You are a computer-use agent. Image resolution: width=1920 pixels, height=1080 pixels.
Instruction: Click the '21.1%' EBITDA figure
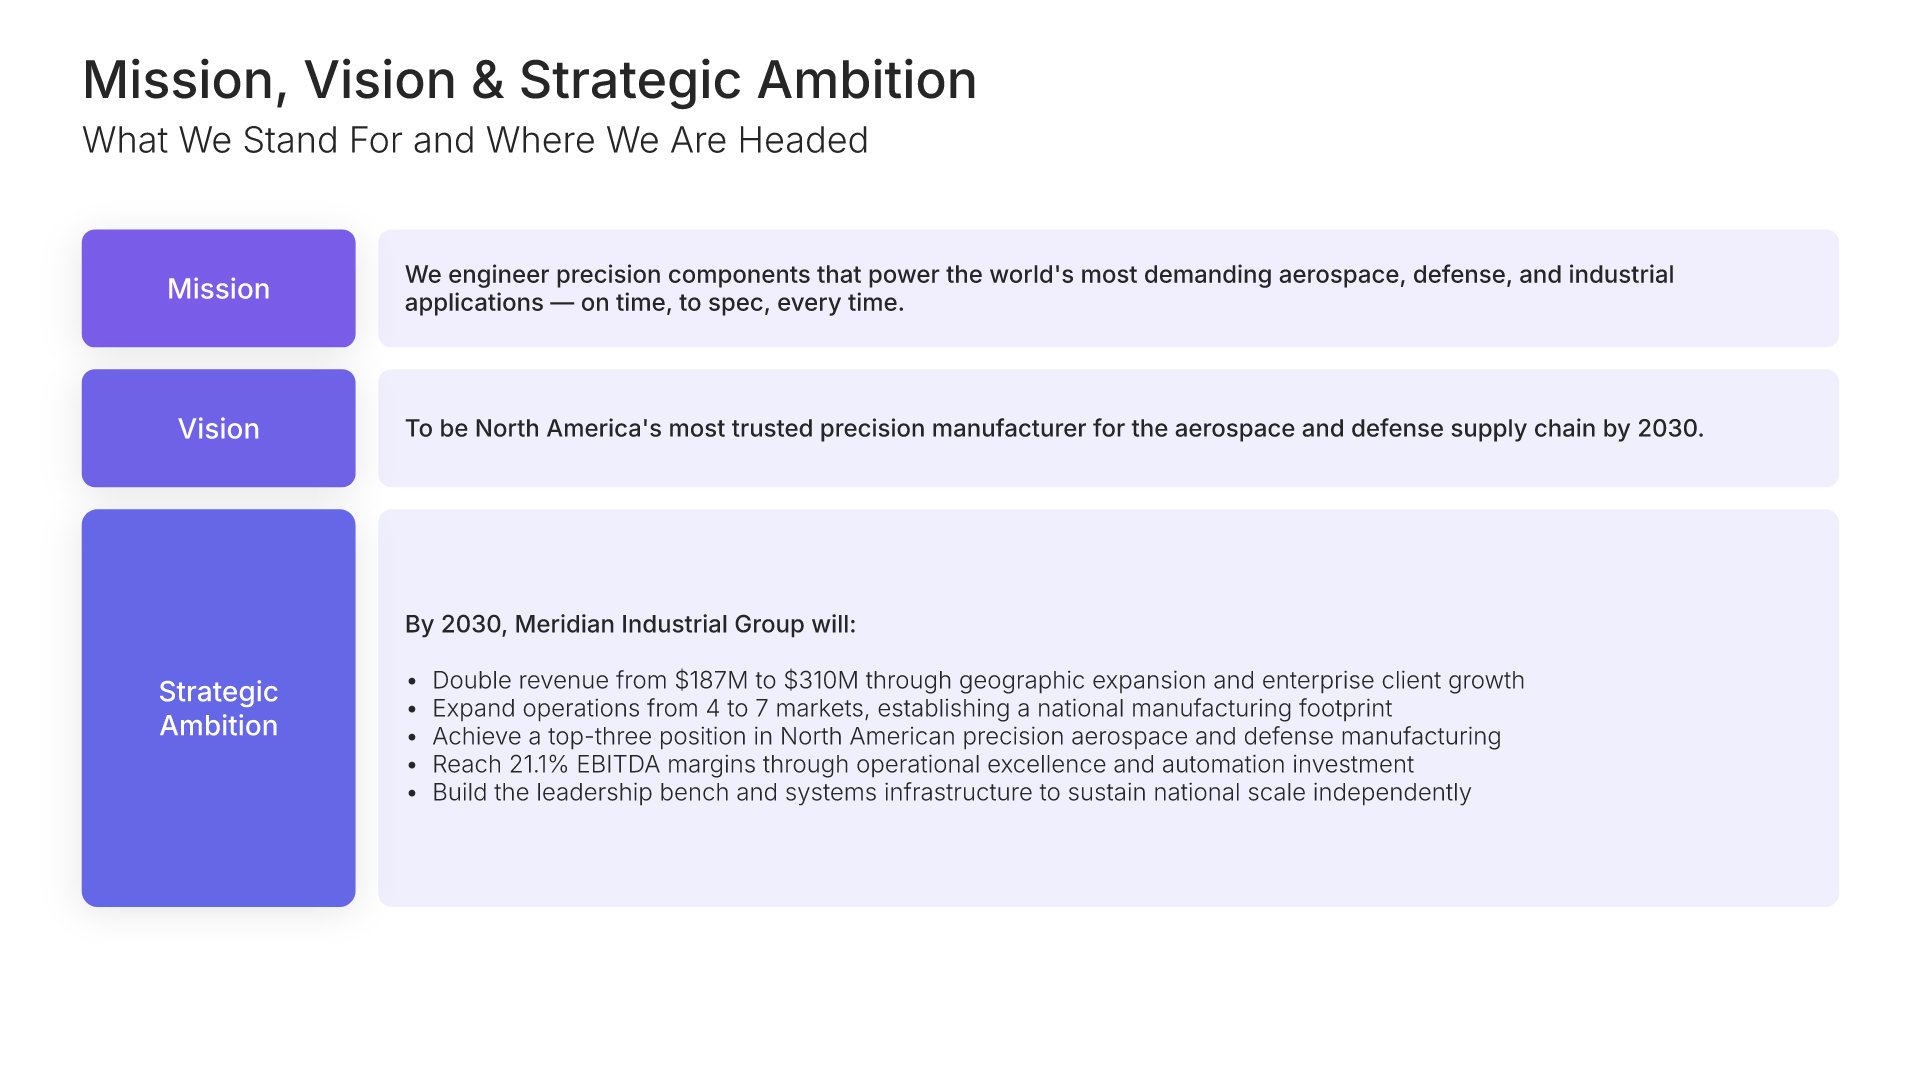pyautogui.click(x=539, y=765)
